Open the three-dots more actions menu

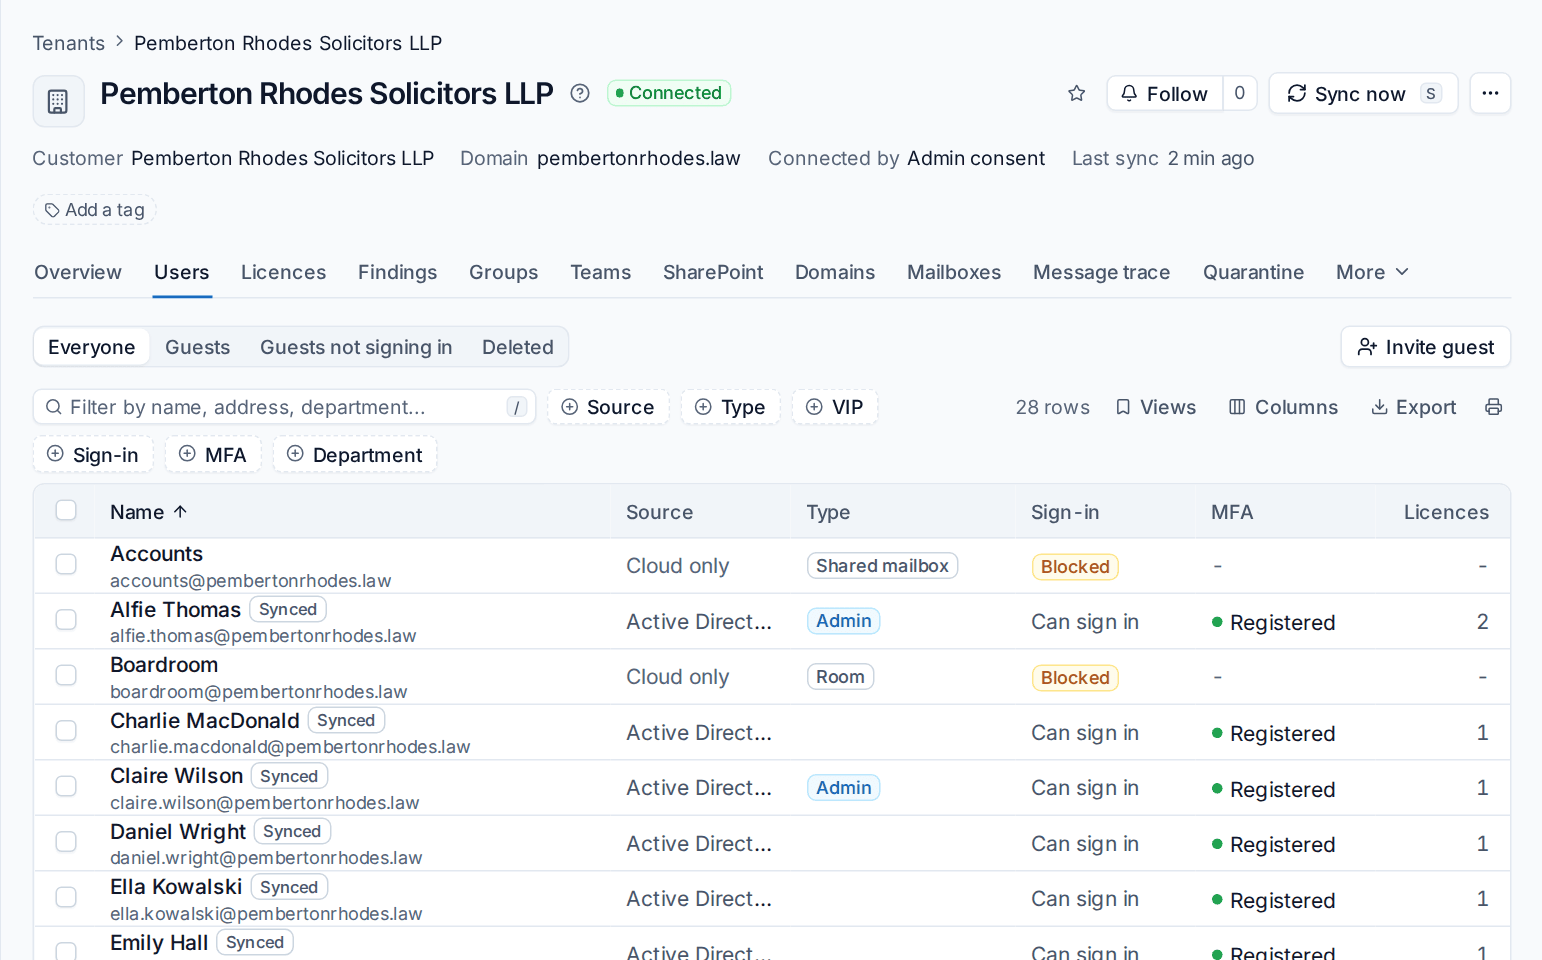1490,93
